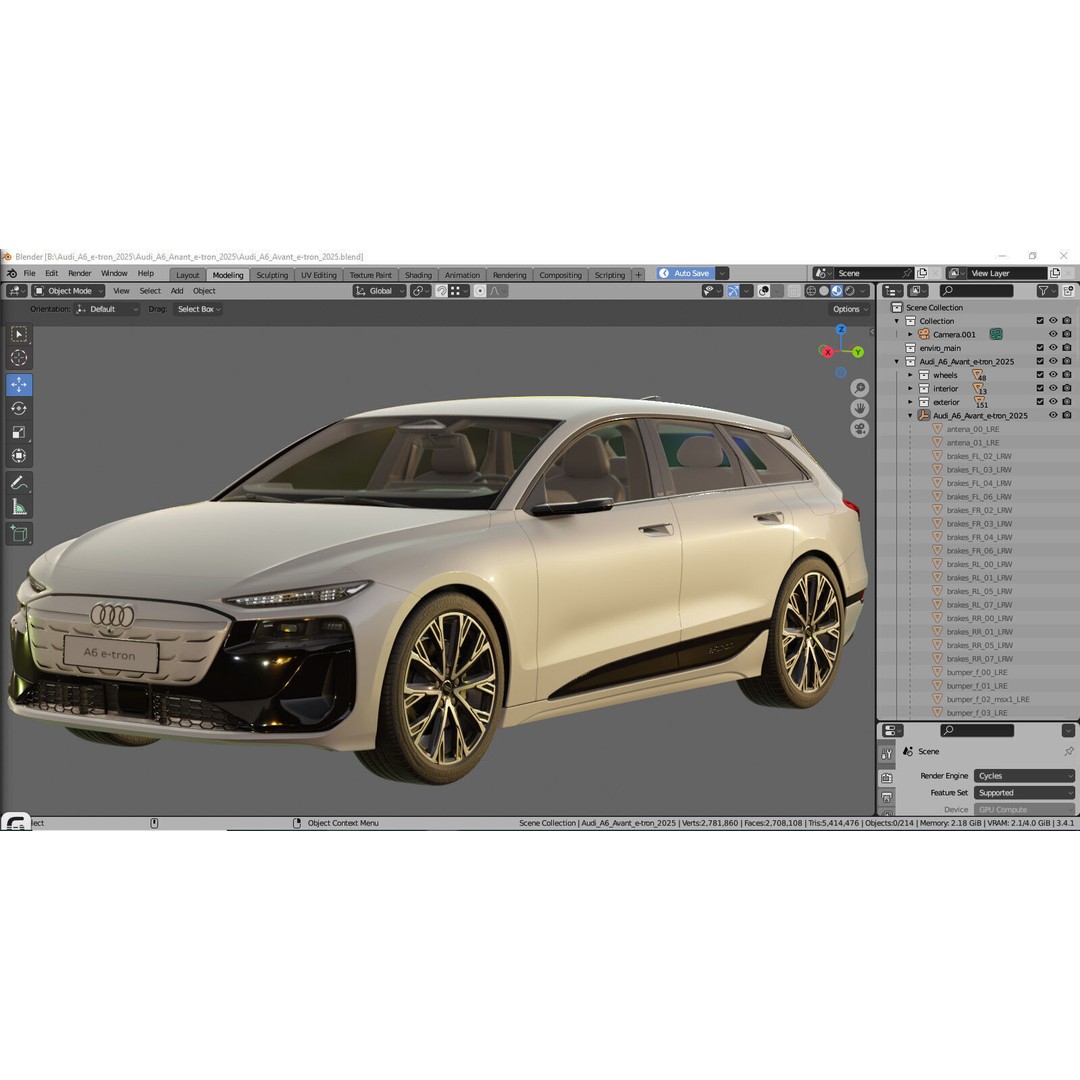Viewport: 1080px width, 1080px height.
Task: Expand the interior collection
Action: coord(911,388)
